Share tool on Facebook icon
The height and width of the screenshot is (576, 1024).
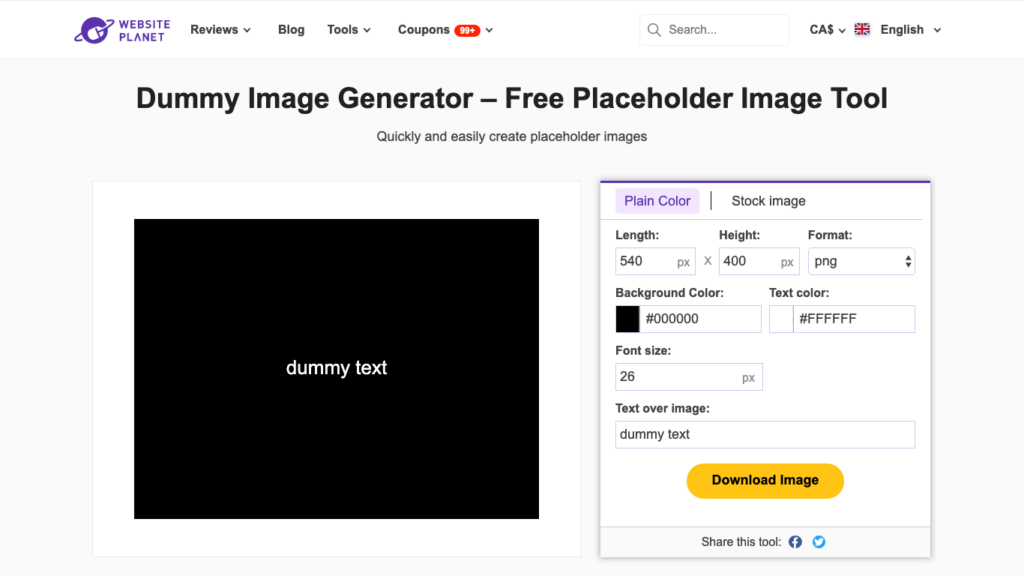click(x=795, y=542)
